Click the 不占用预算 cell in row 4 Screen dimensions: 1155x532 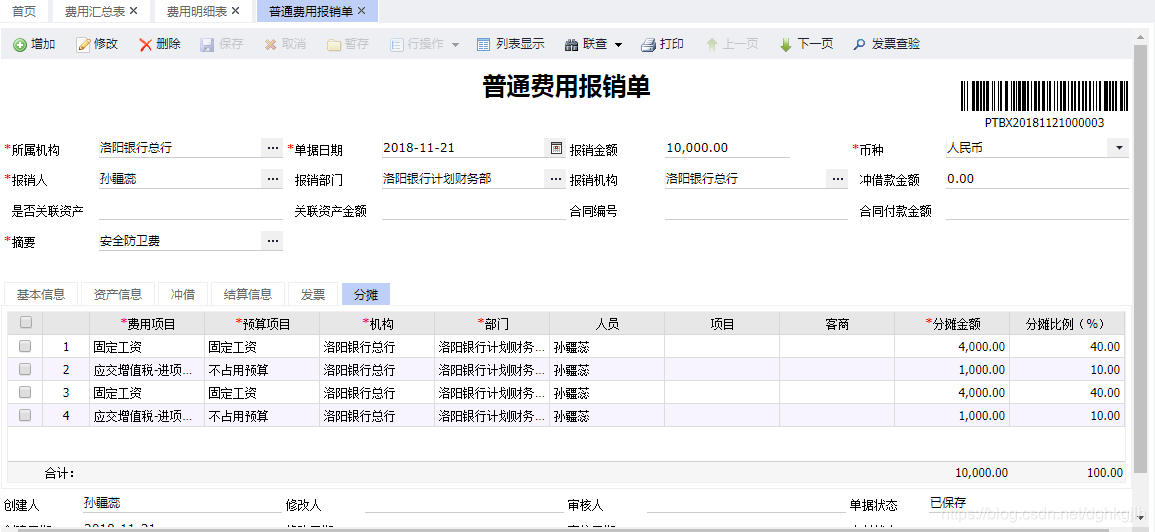[x=262, y=416]
